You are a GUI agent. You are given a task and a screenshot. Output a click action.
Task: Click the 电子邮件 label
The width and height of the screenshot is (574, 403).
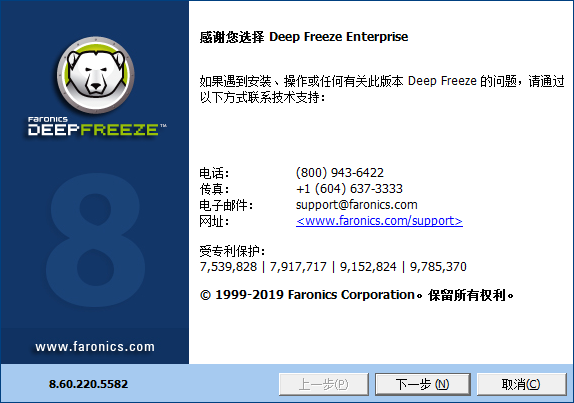point(226,205)
